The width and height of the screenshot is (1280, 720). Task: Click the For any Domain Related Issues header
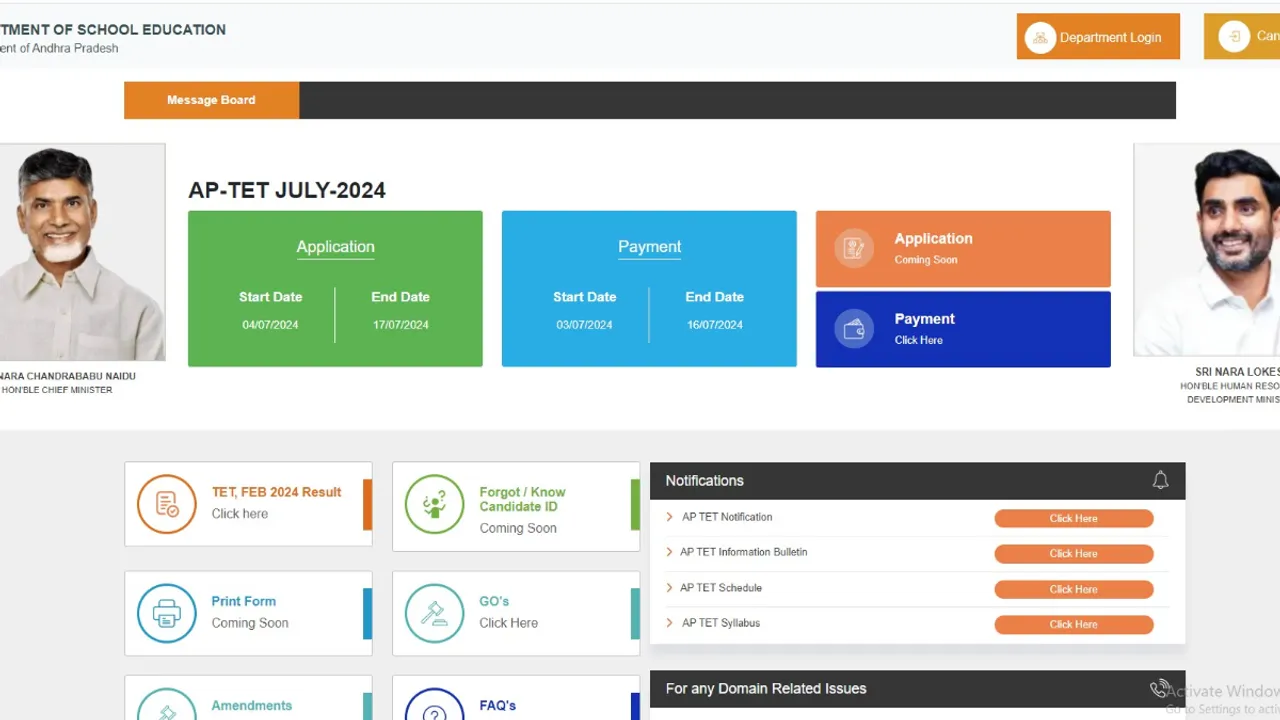tap(917, 689)
